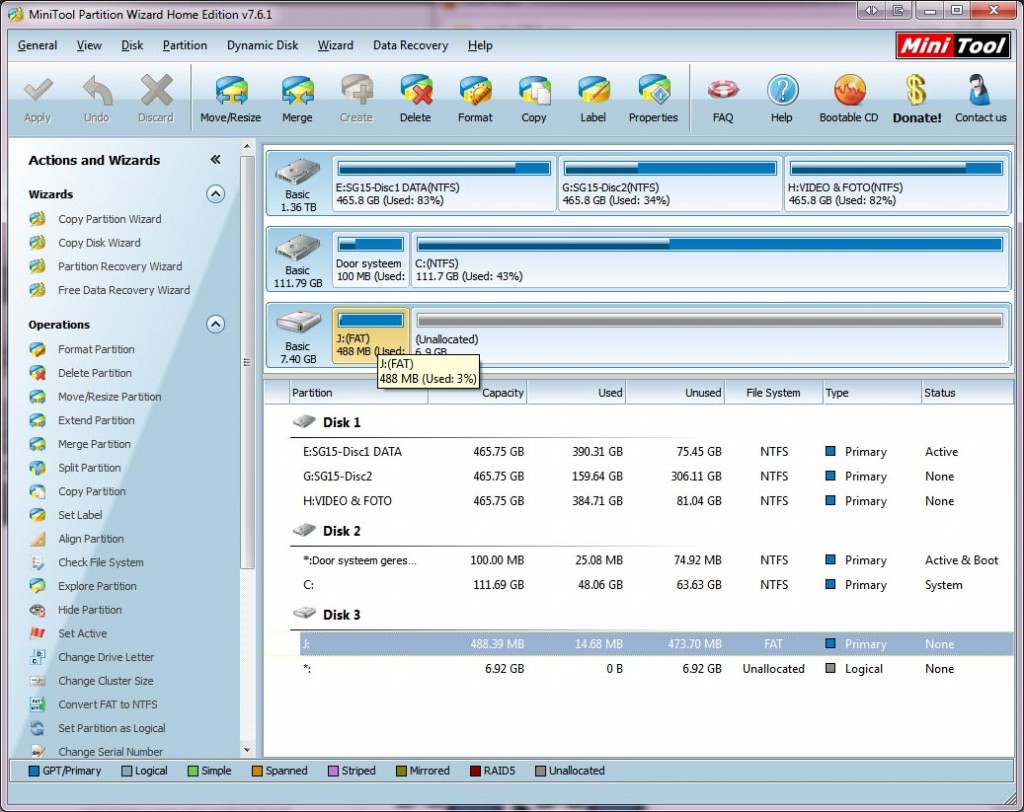Sort by the File System column header
Screen dimensions: 1024x812
[773, 393]
